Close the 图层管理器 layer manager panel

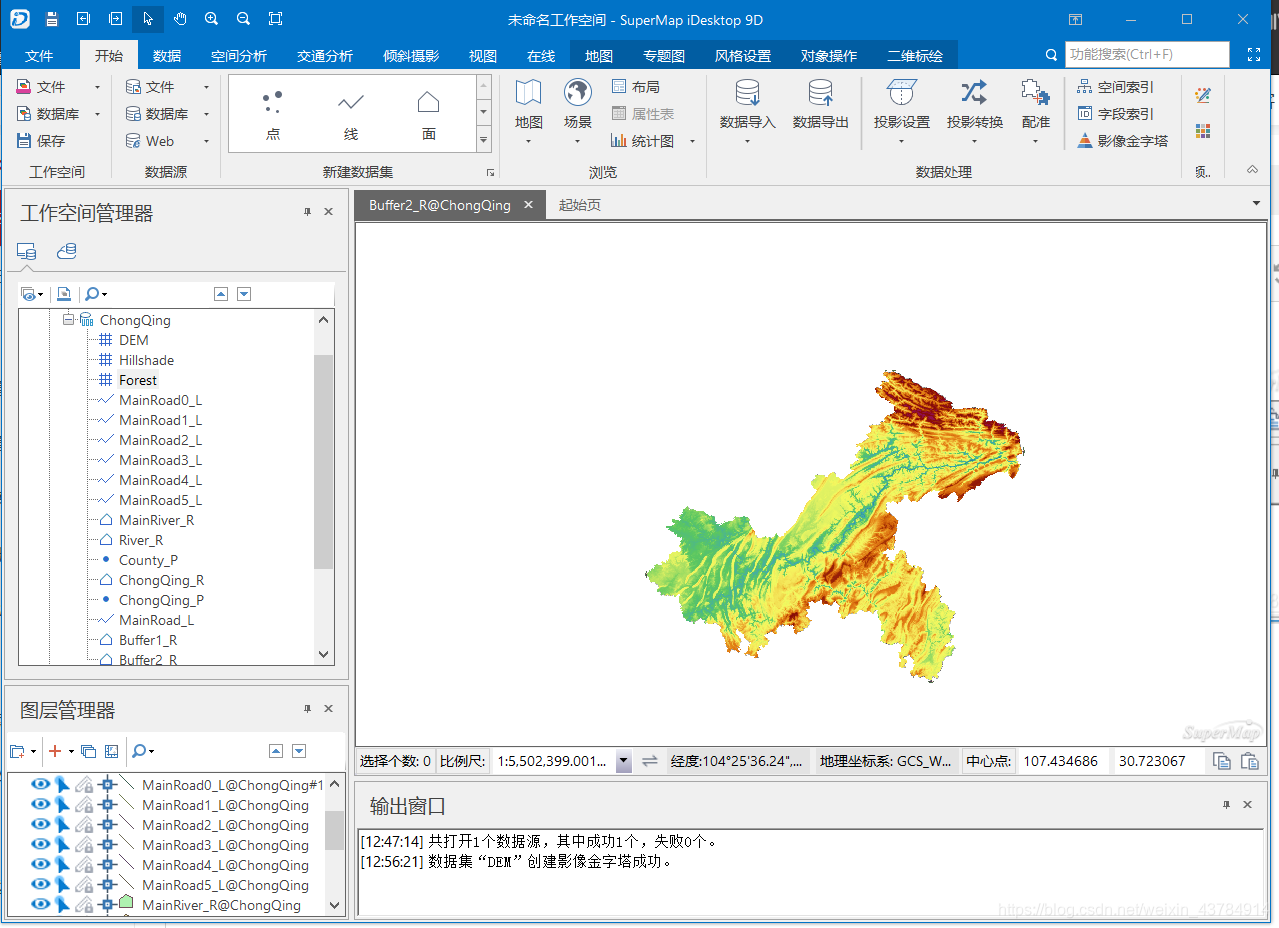pyautogui.click(x=328, y=709)
